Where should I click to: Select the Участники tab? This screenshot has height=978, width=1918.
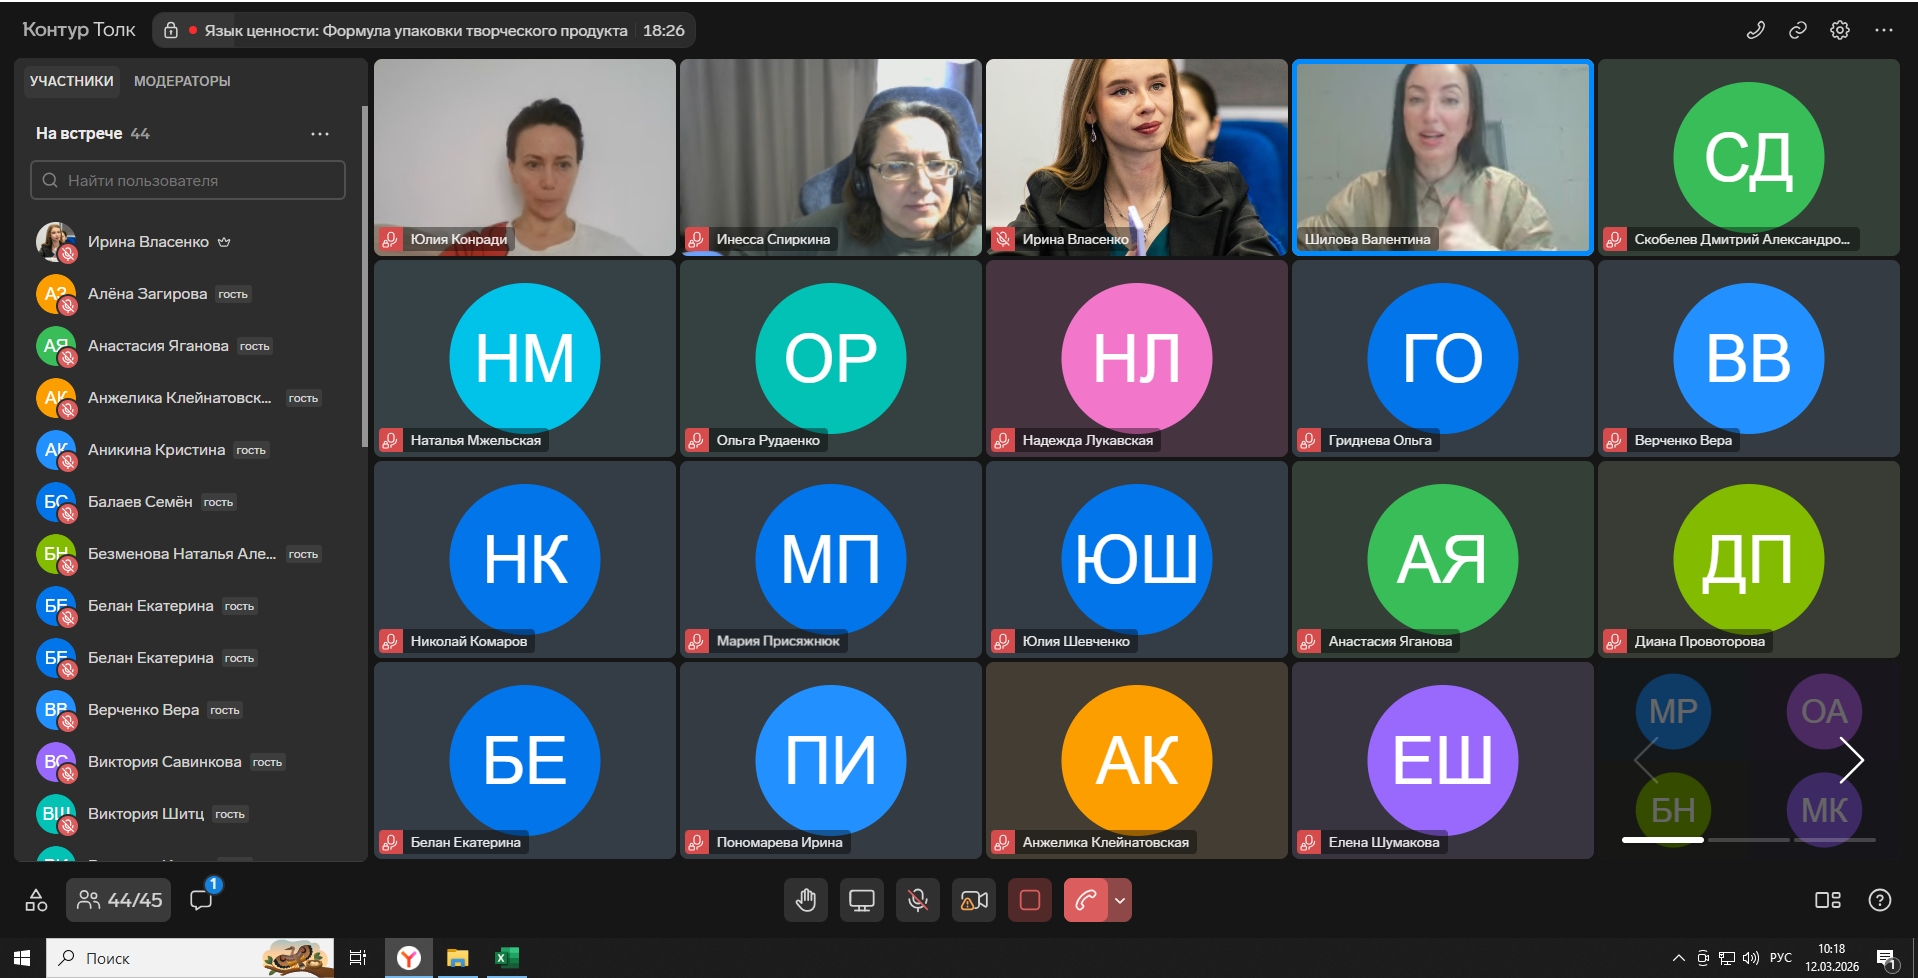71,81
